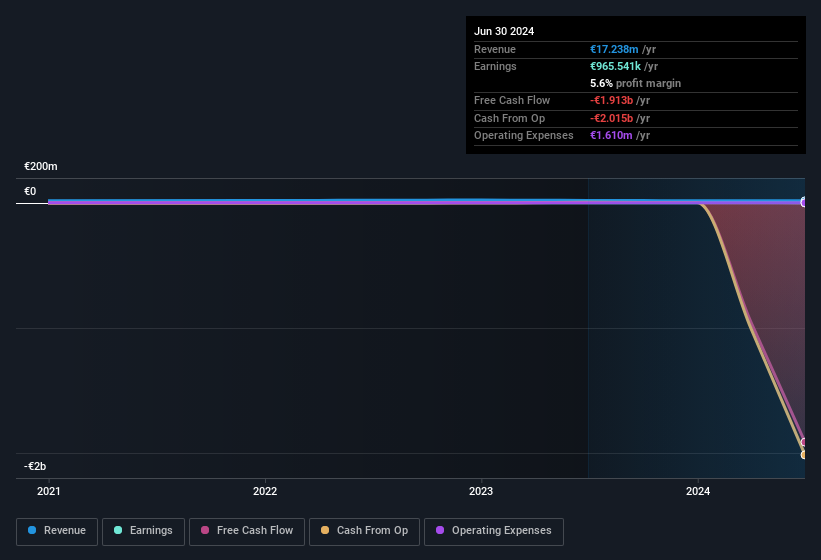Image resolution: width=821 pixels, height=560 pixels.
Task: Click the -€2b y-axis label
Action: pyautogui.click(x=35, y=466)
